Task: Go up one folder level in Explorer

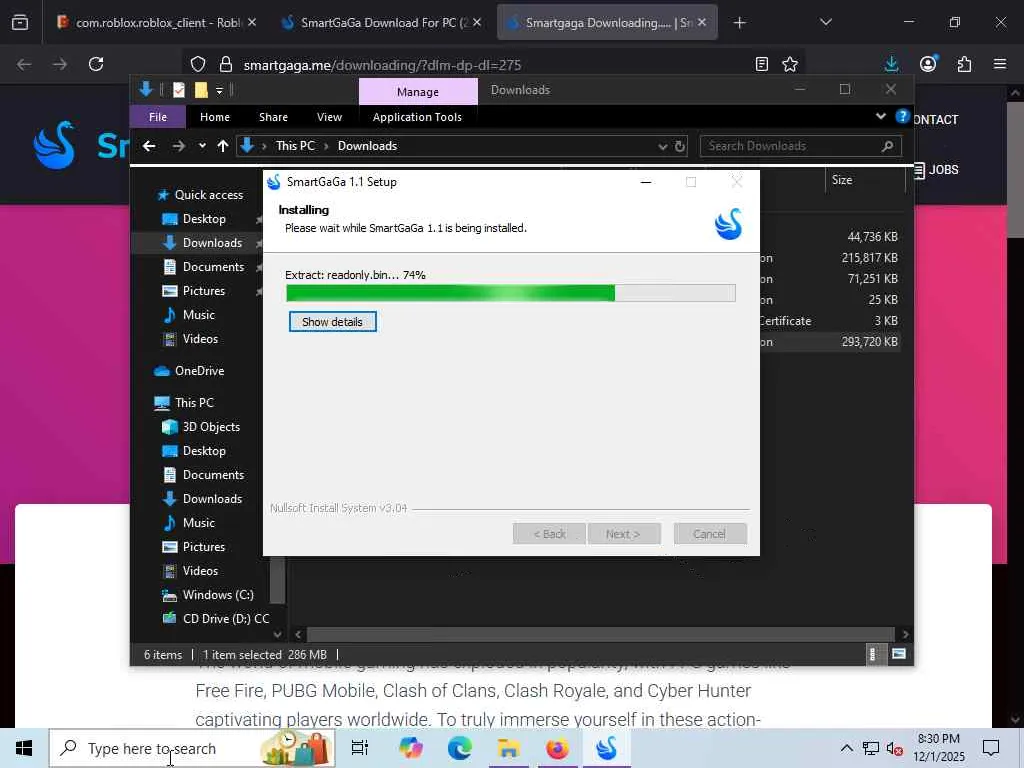Action: pyautogui.click(x=223, y=146)
